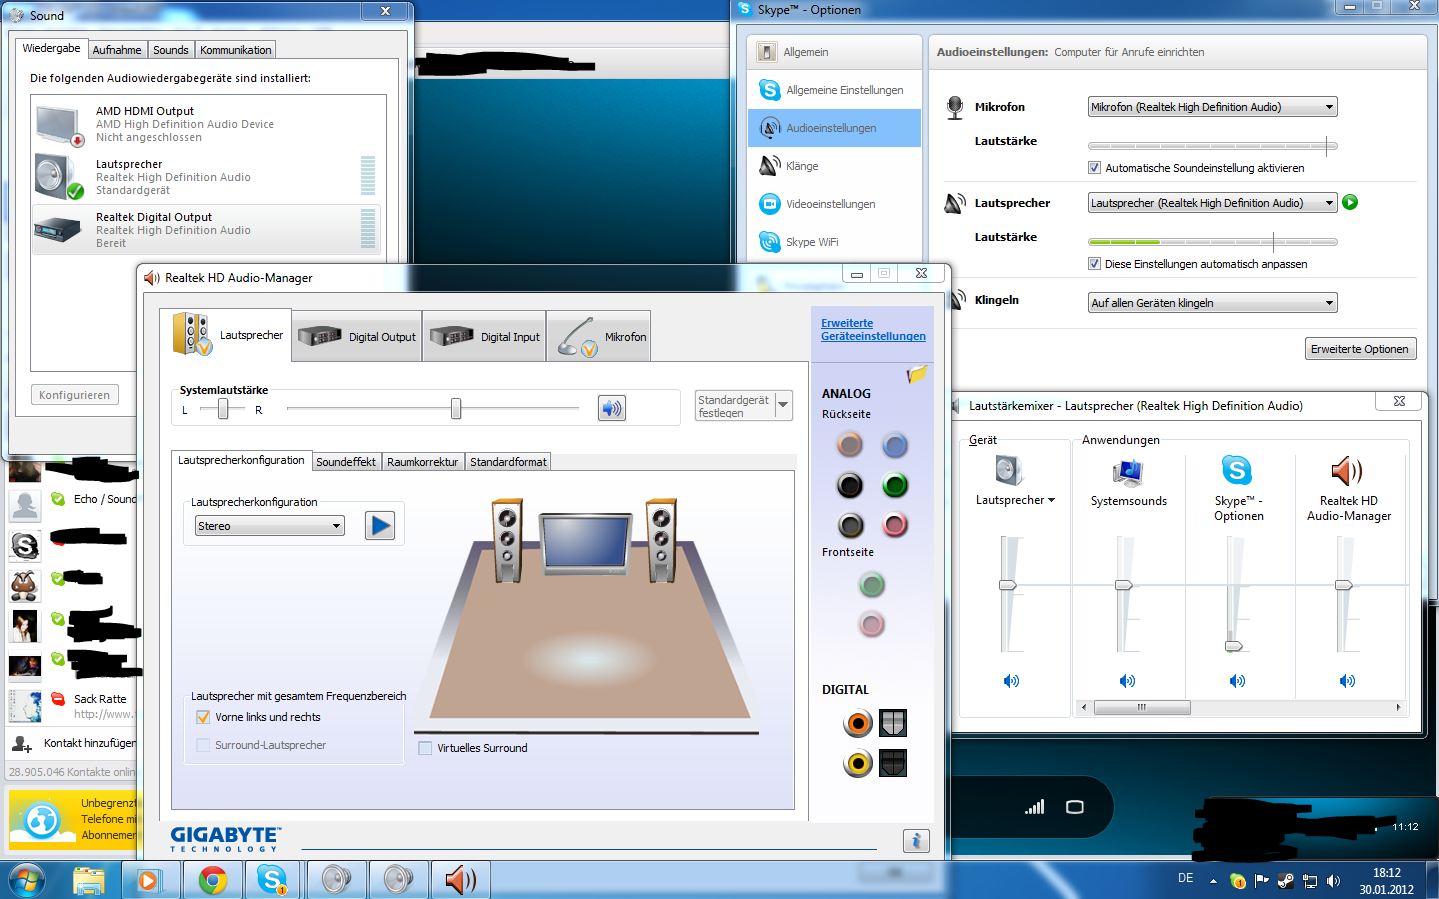Screen dimensions: 1439x899
Task: Open Realtek Audio-Manager taskbar button
Action: 460,880
